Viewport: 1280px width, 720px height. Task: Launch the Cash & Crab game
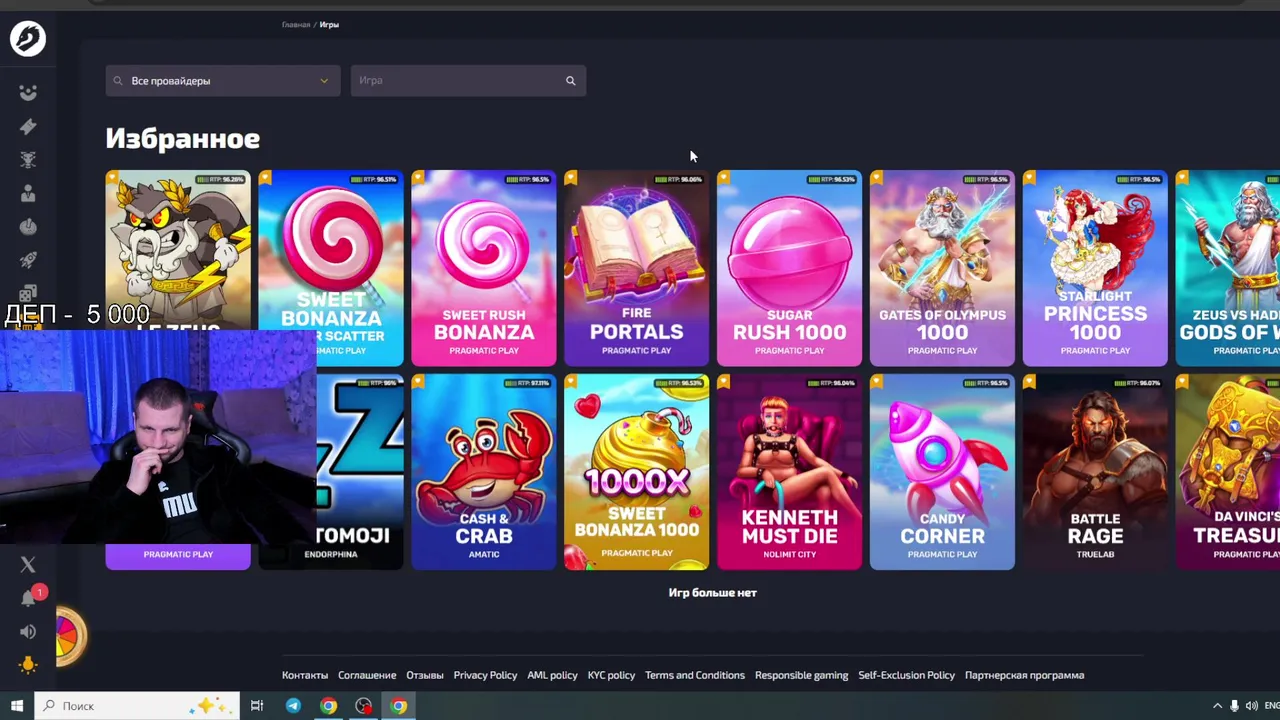(x=484, y=472)
